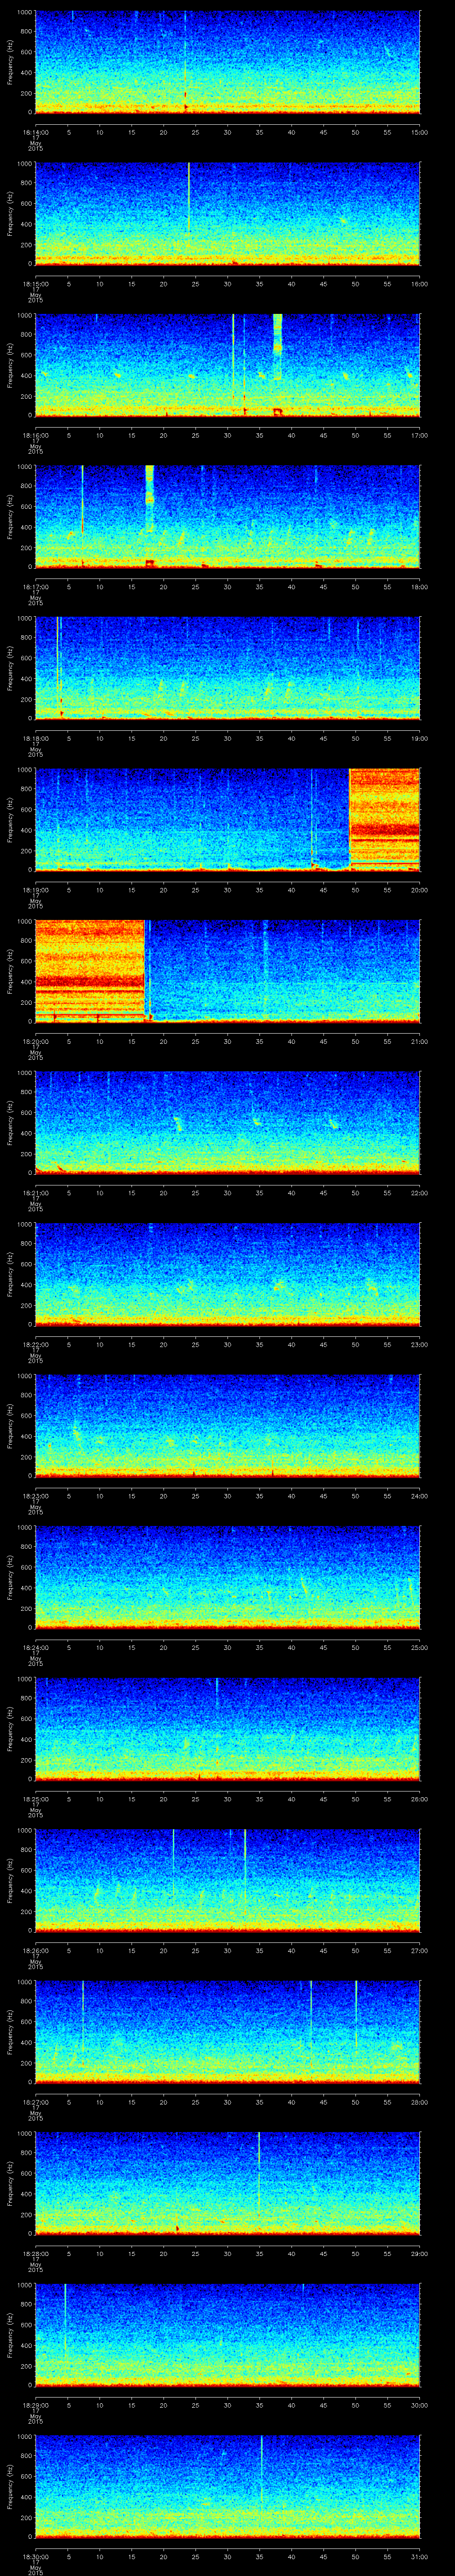Click the 23:00 end time label
455x2576 pixels.
(420, 1344)
